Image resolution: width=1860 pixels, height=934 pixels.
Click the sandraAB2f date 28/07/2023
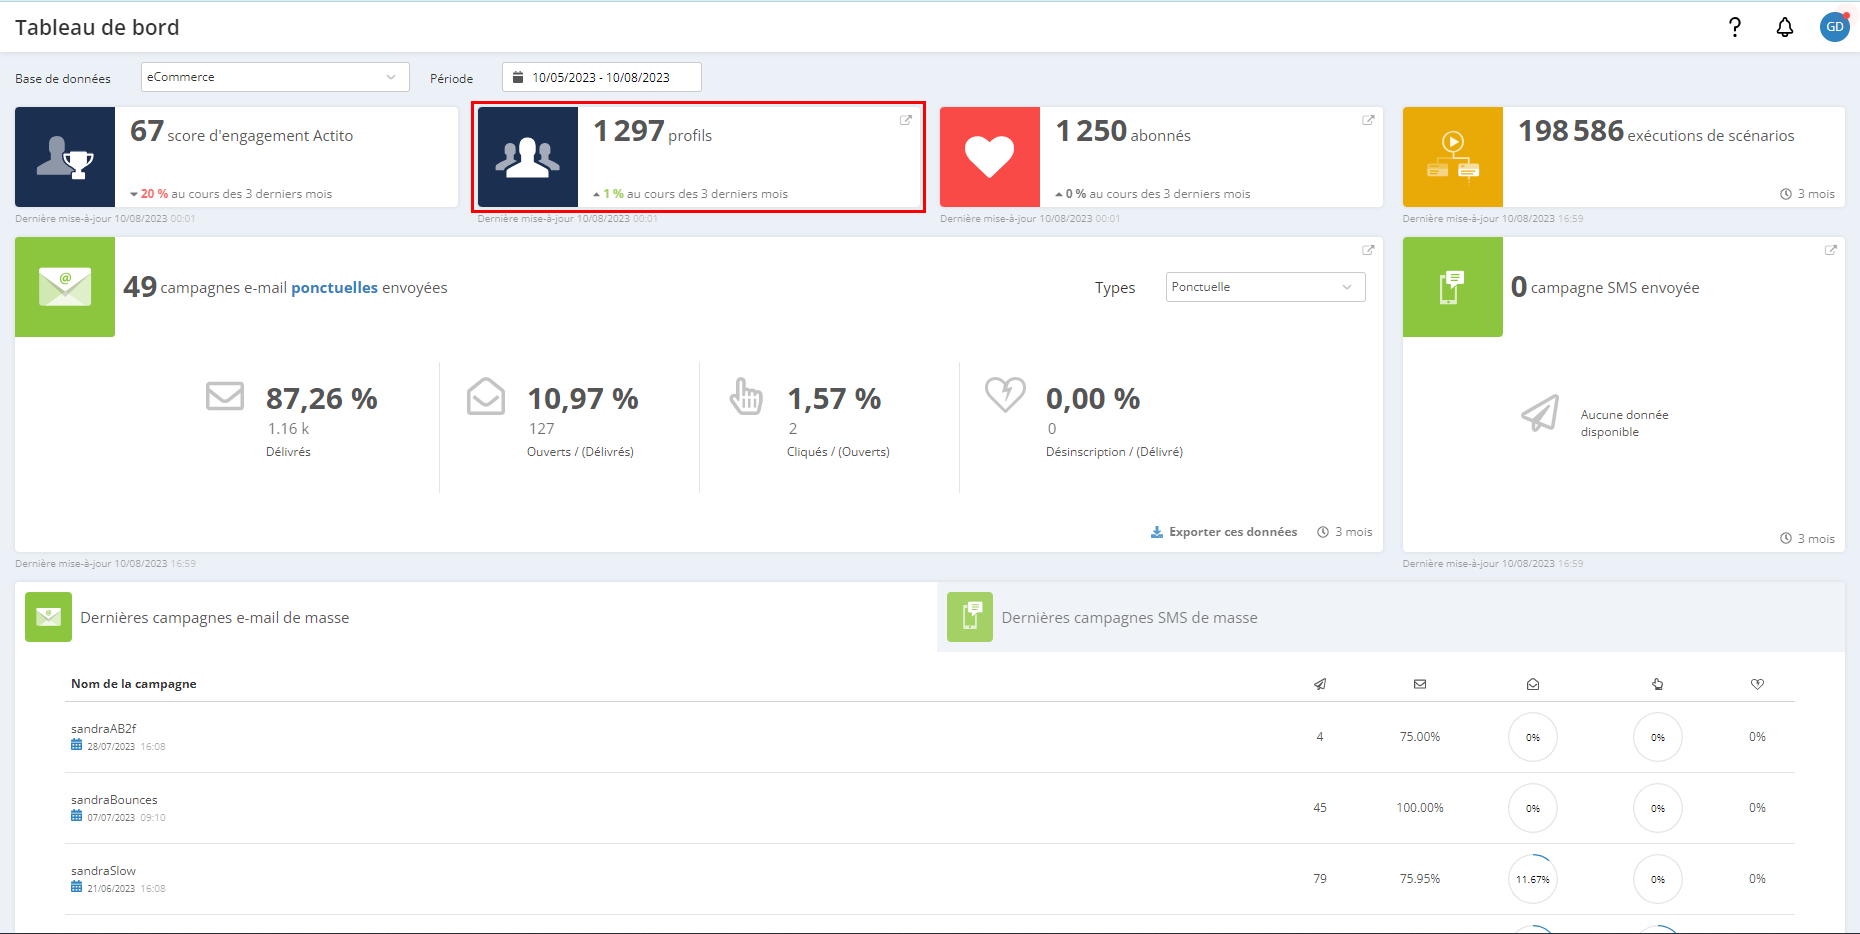click(x=111, y=746)
